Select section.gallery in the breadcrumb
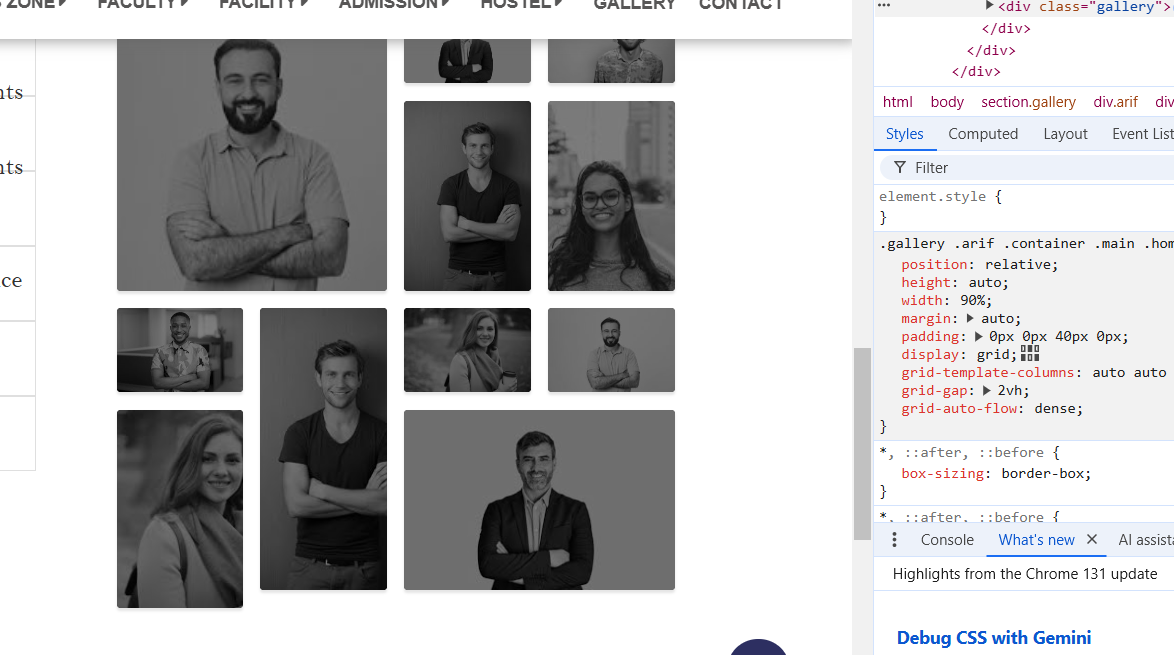This screenshot has width=1174, height=655. click(1028, 102)
